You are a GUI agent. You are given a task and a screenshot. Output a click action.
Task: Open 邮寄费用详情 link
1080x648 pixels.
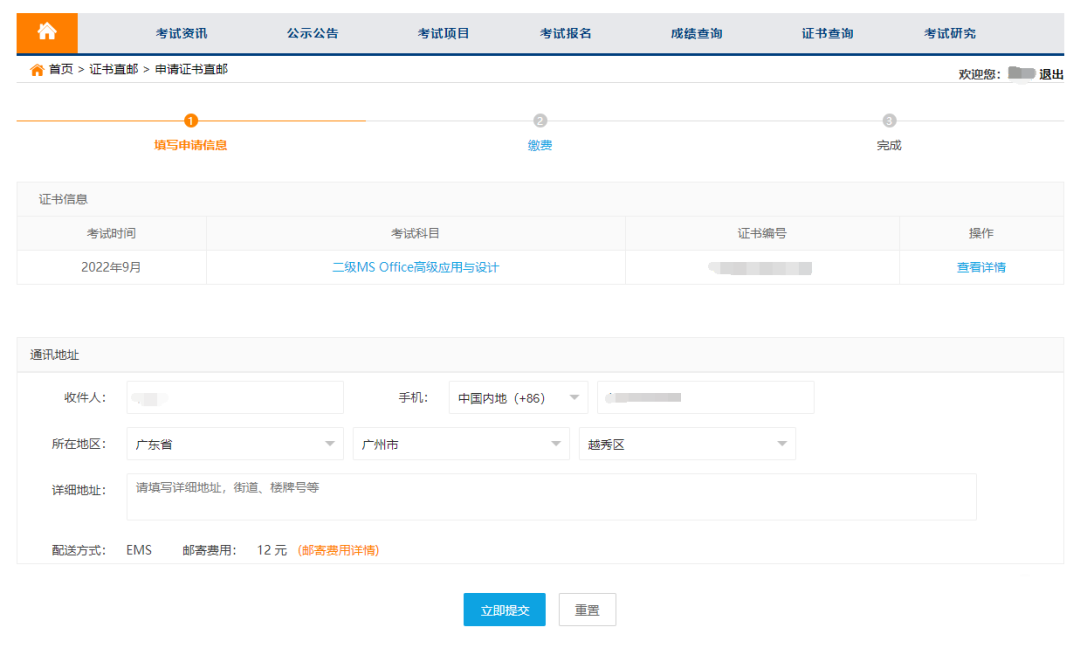[x=338, y=550]
